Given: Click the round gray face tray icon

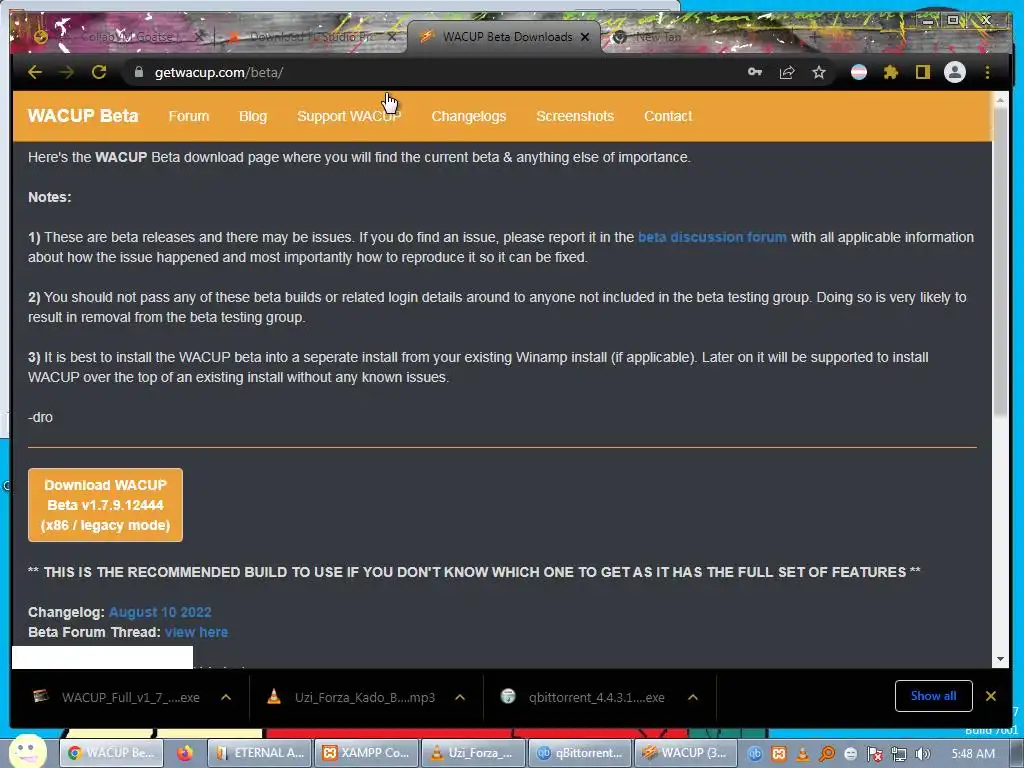Looking at the screenshot, I should pos(851,754).
